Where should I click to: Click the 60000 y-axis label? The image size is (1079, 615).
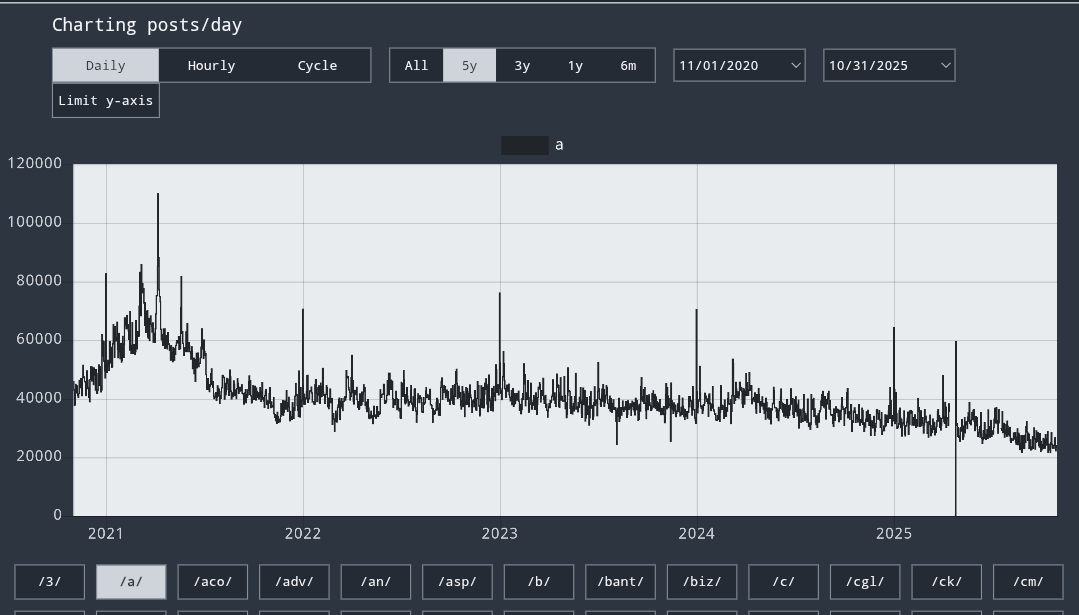pyautogui.click(x=39, y=339)
